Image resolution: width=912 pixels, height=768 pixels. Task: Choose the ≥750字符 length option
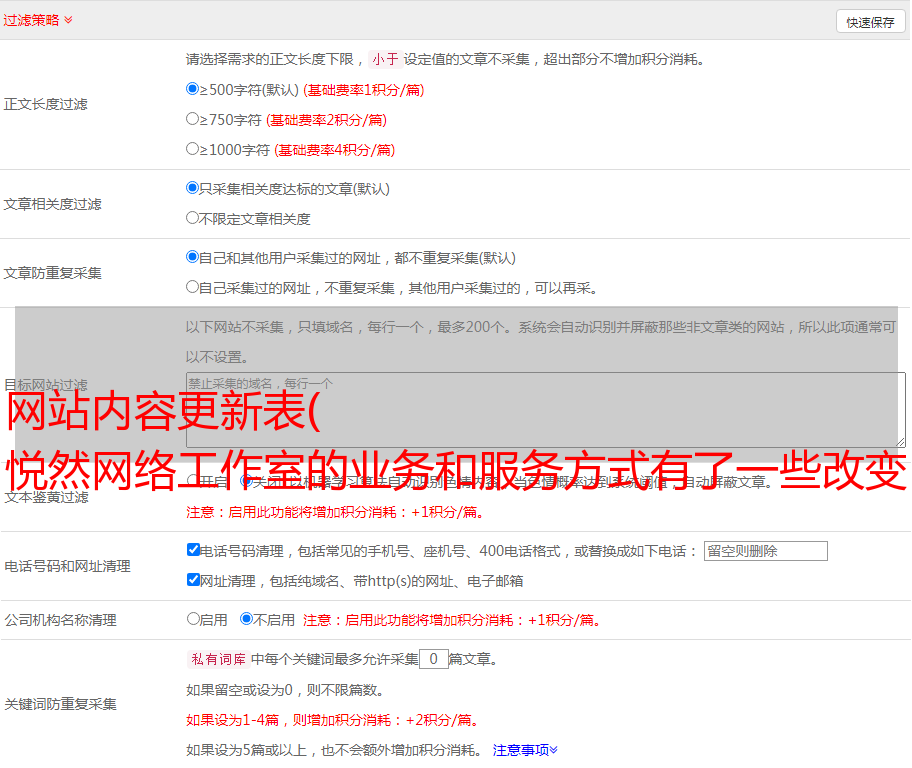[192, 119]
